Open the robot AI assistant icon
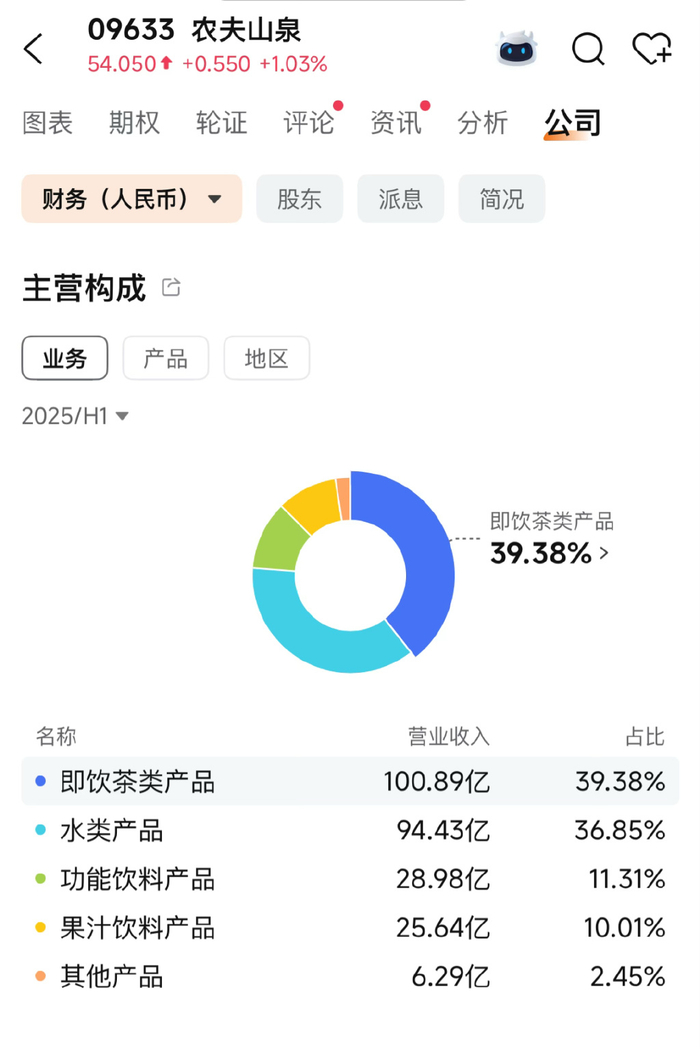700x1049 pixels. coord(518,48)
